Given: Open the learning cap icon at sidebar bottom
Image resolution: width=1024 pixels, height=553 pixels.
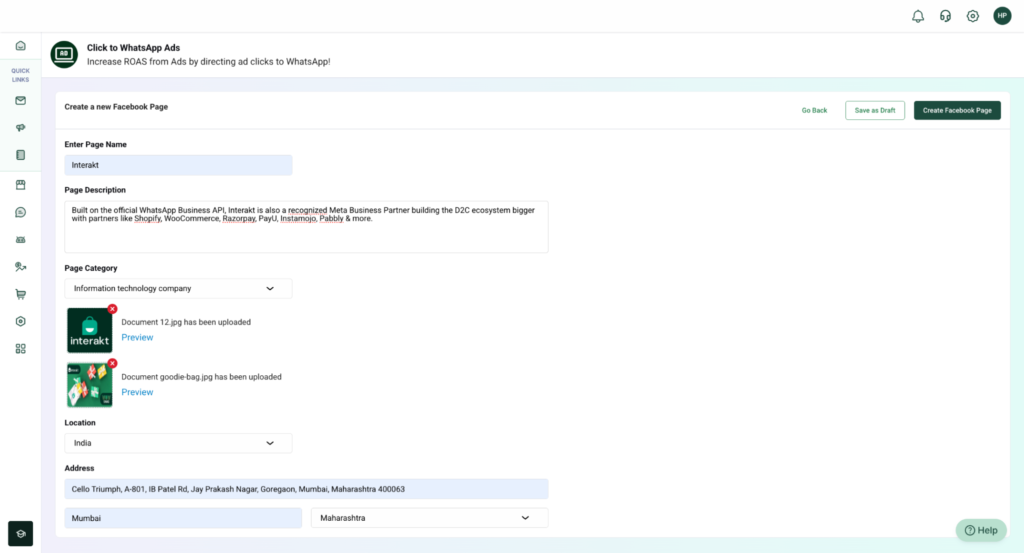Looking at the screenshot, I should coord(20,533).
